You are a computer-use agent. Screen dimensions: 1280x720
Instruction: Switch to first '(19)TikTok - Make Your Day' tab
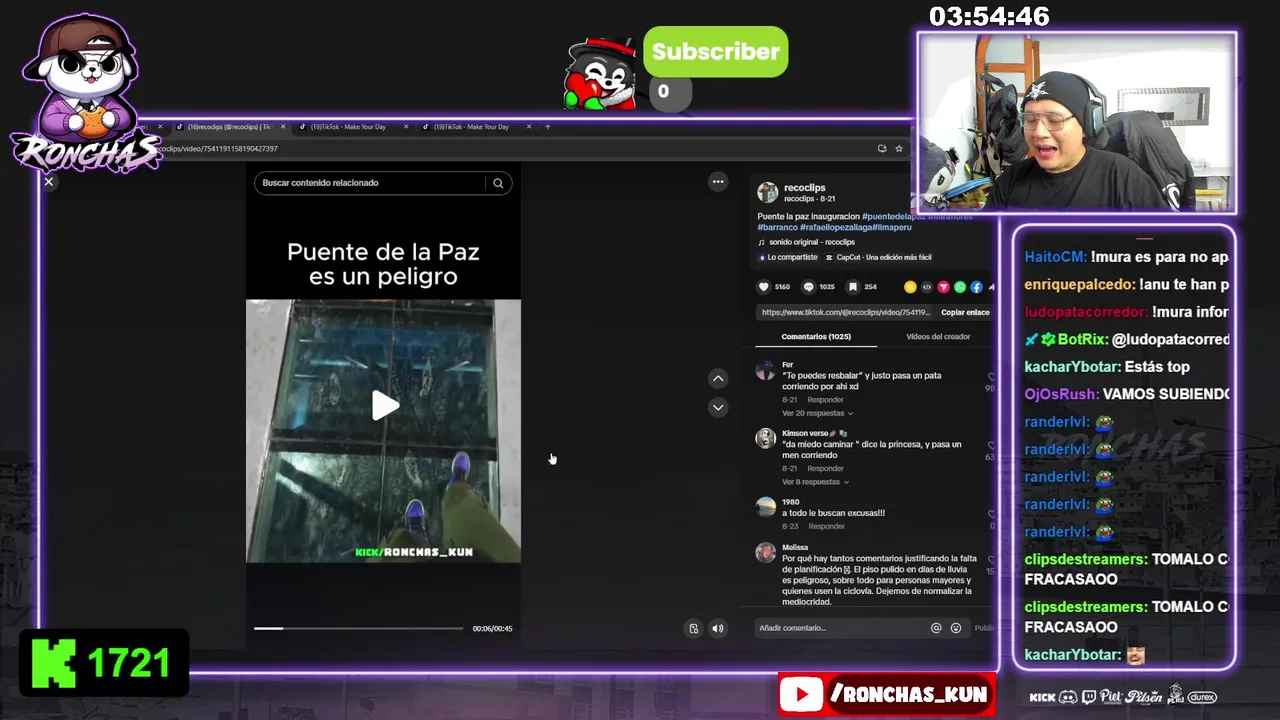[353, 127]
